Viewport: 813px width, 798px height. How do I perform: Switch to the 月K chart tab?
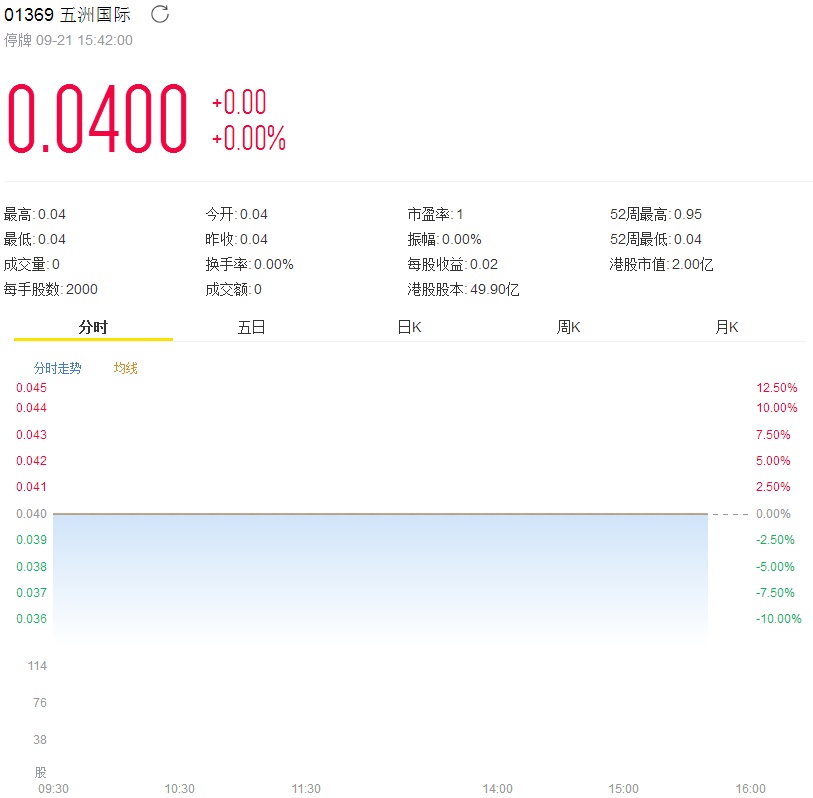click(726, 327)
